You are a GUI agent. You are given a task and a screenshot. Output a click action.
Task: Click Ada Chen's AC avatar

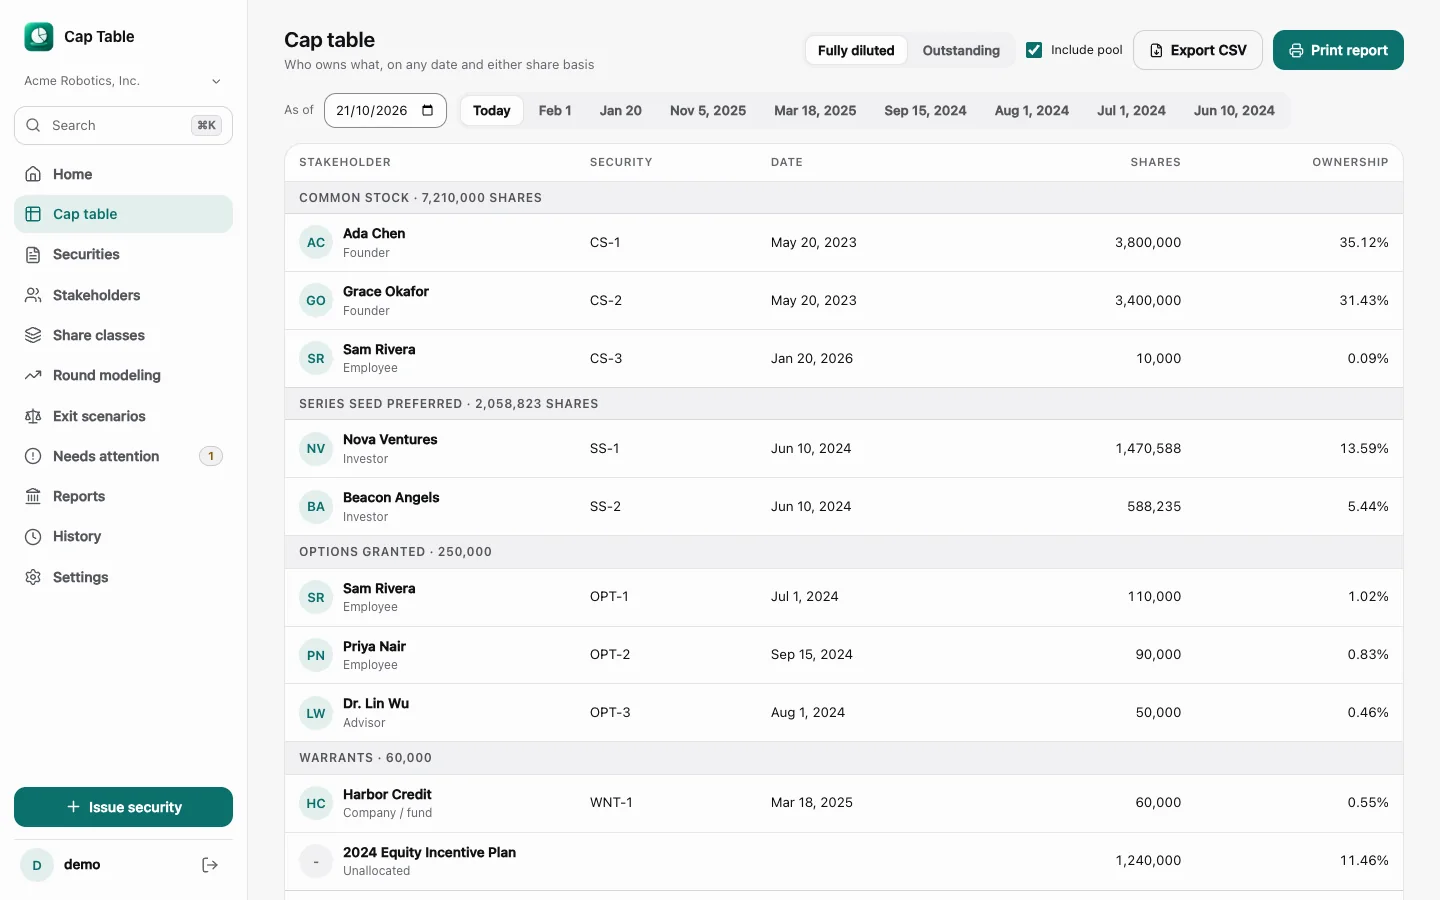(x=316, y=242)
